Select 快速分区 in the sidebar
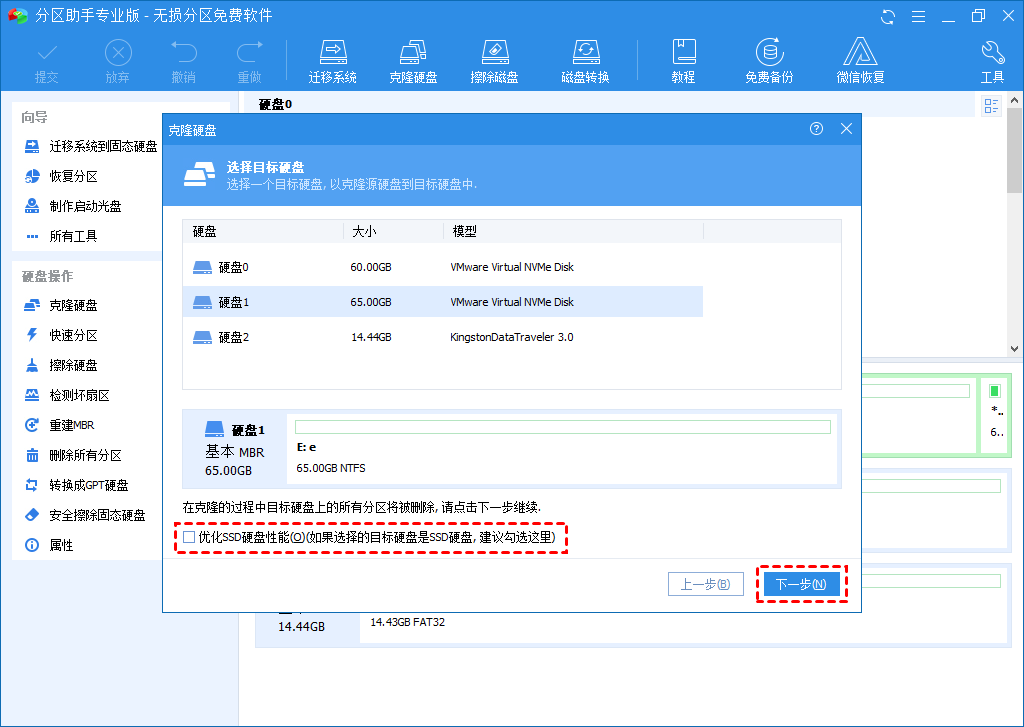The height and width of the screenshot is (727, 1024). point(75,335)
